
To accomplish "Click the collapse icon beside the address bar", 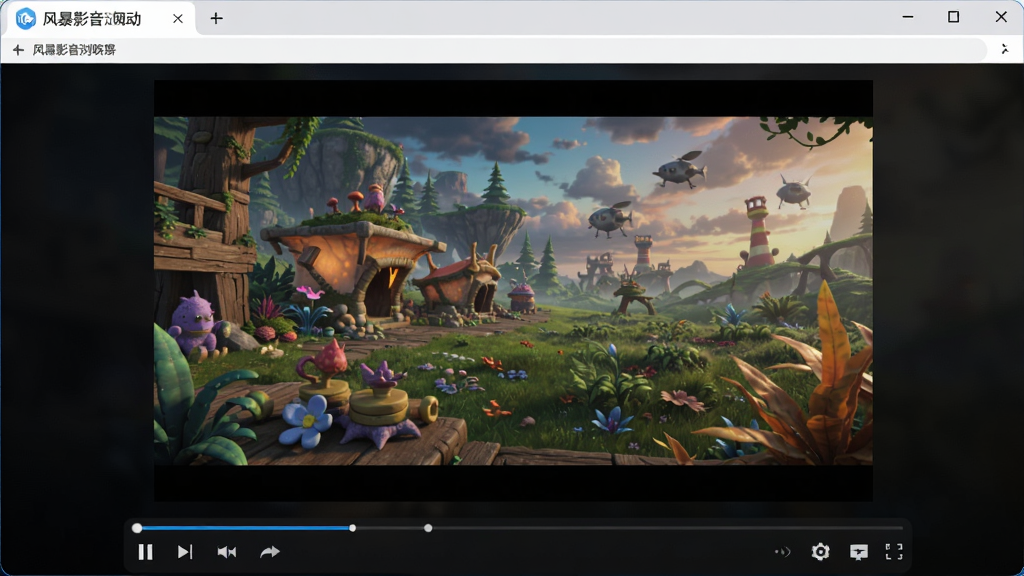I will pyautogui.click(x=1005, y=49).
